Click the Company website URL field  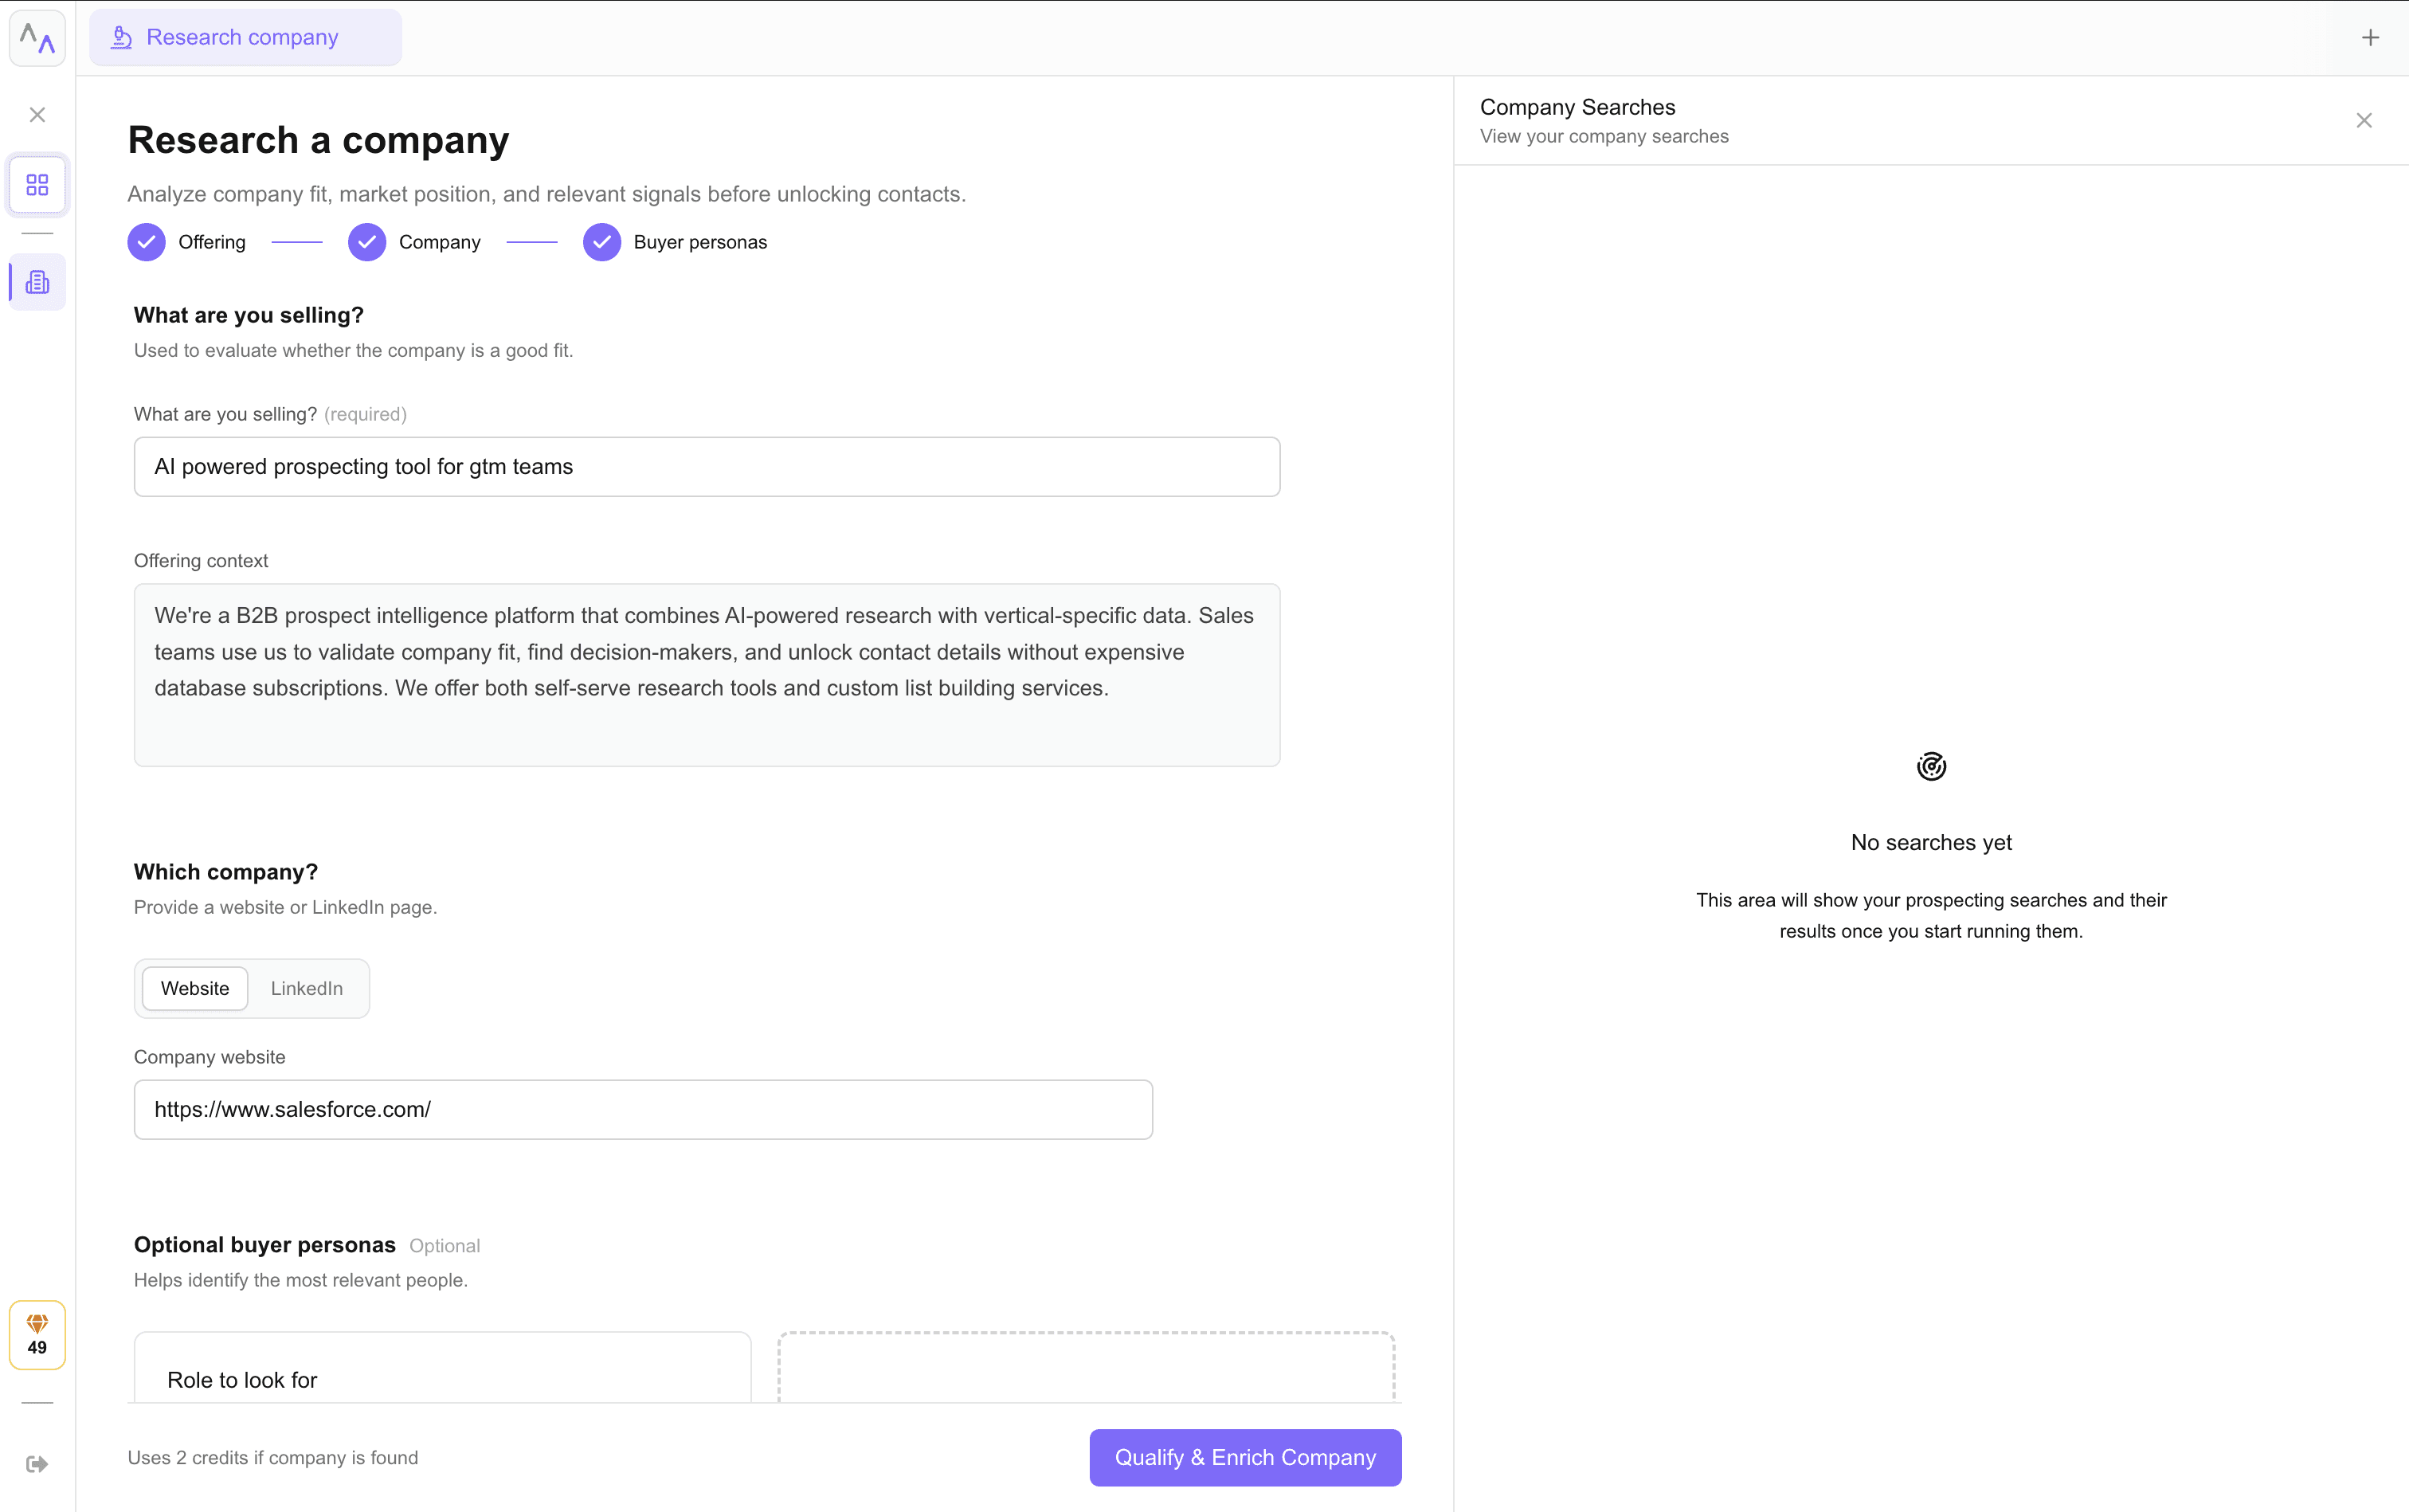click(x=642, y=1109)
